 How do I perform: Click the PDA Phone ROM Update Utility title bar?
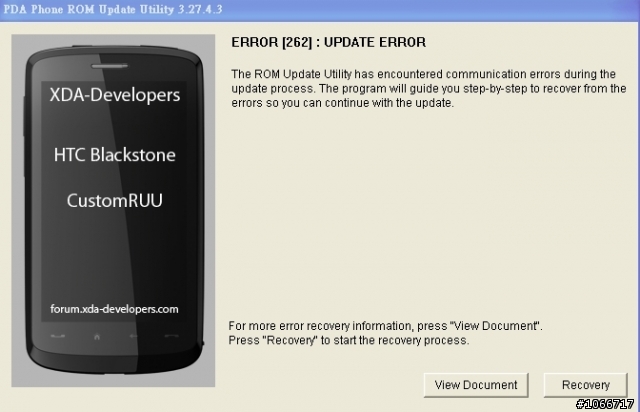[320, 9]
